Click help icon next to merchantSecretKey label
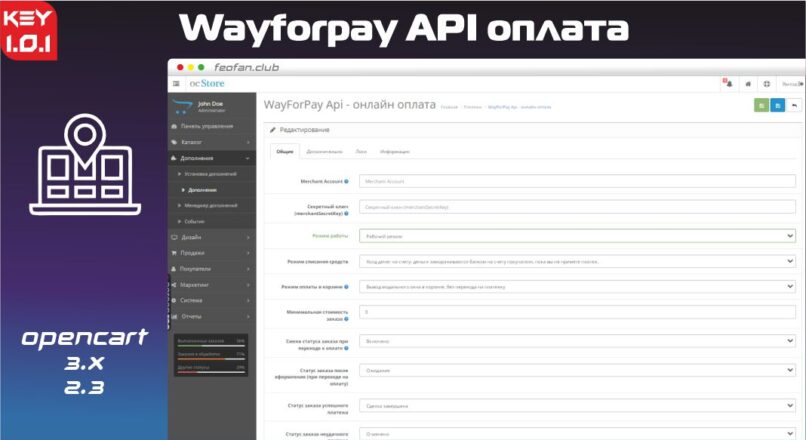Image resolution: width=806 pixels, height=440 pixels. point(346,213)
